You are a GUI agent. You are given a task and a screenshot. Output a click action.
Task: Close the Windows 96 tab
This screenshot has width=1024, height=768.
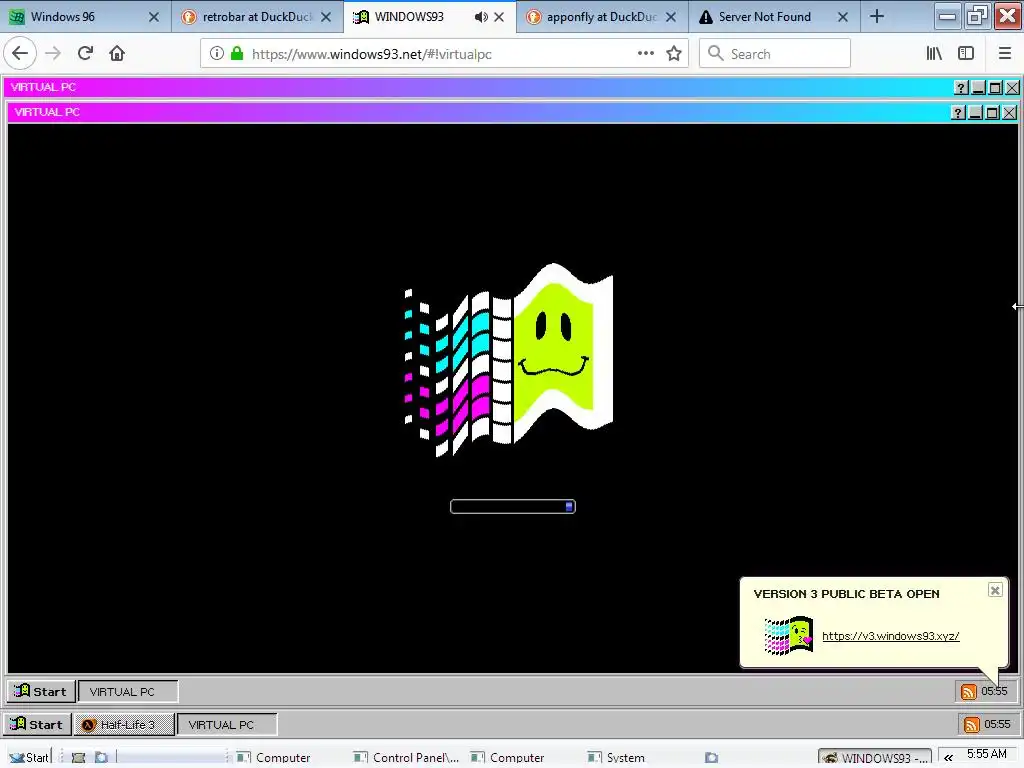coord(154,17)
